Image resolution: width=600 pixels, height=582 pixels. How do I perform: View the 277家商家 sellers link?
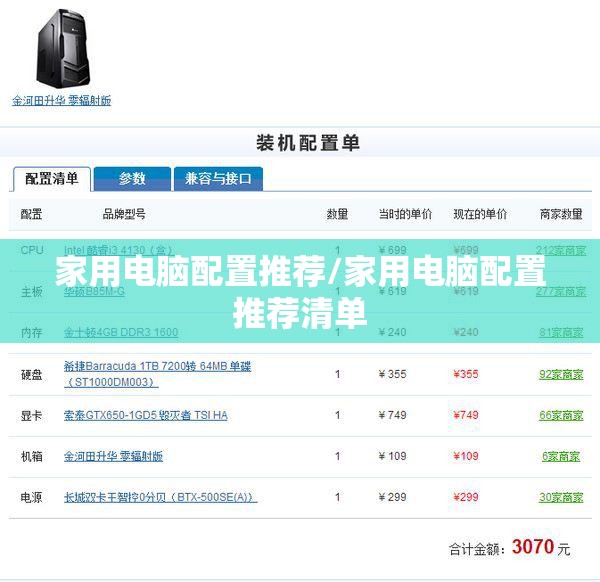tap(561, 292)
